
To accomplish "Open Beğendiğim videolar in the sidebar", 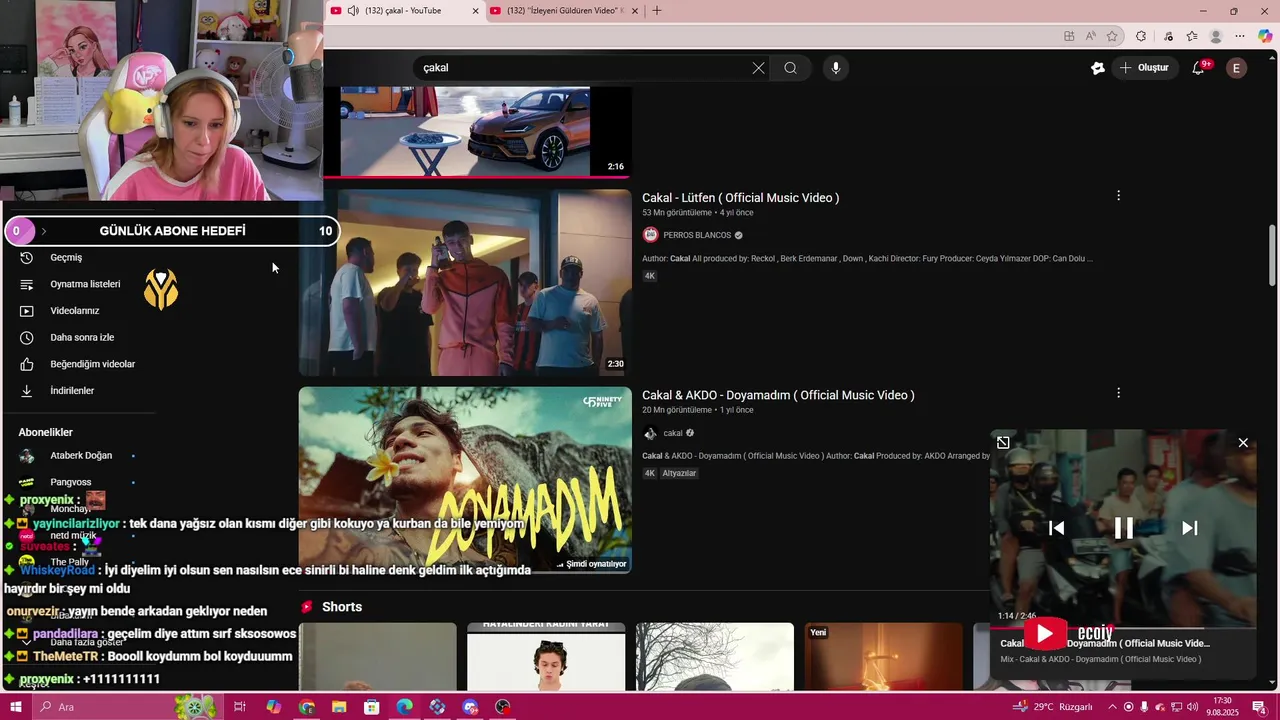I will click(93, 364).
